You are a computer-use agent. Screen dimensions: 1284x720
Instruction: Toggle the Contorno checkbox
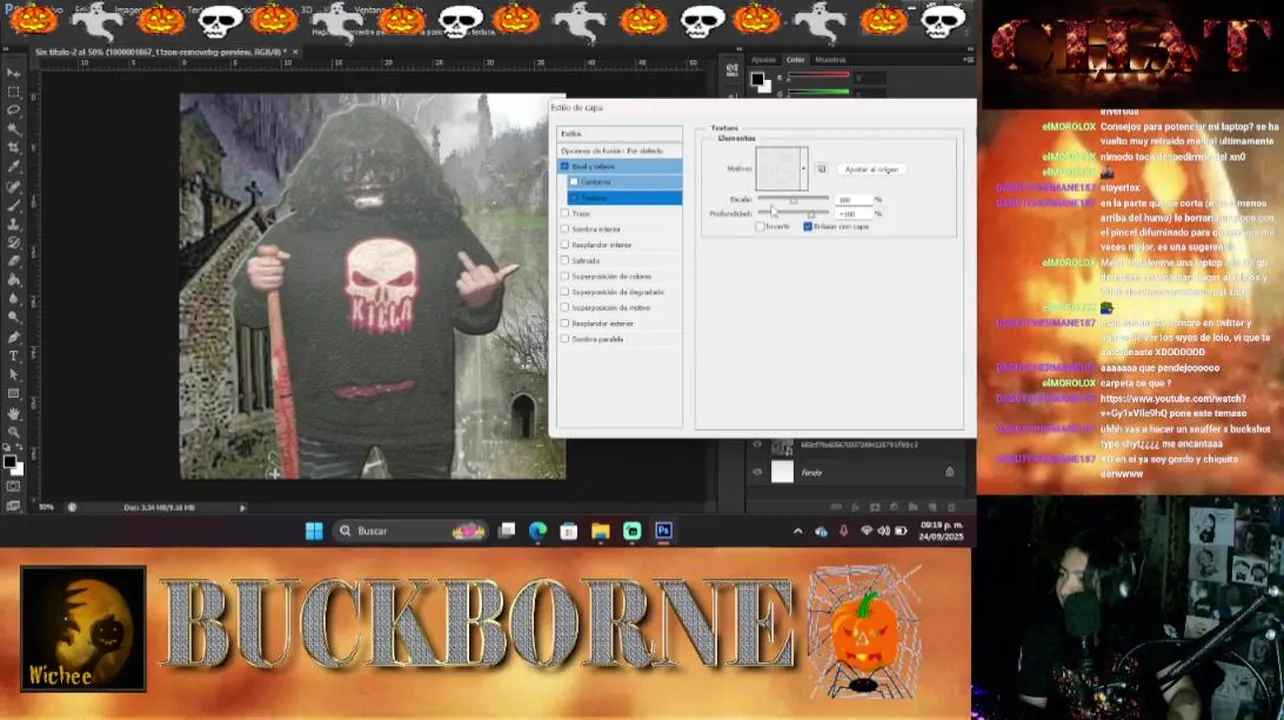pos(574,182)
